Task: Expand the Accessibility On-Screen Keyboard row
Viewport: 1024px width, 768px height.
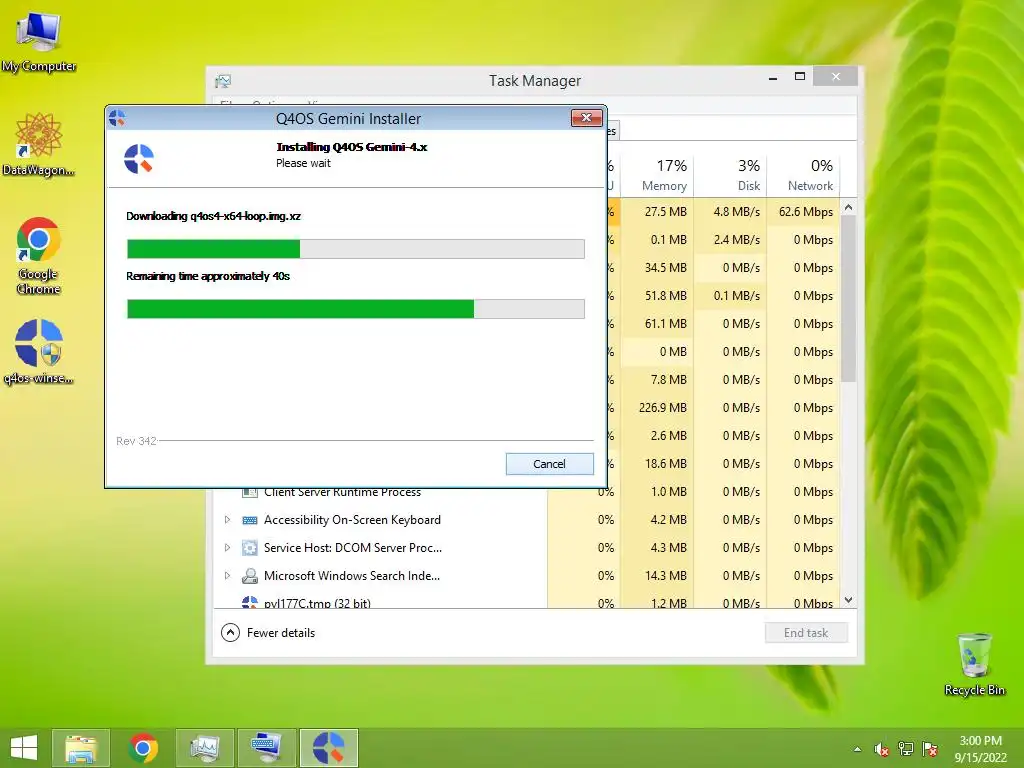Action: [227, 520]
